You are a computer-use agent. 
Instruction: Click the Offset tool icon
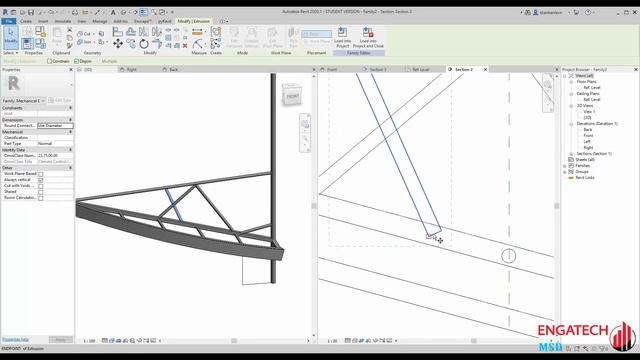(131, 31)
